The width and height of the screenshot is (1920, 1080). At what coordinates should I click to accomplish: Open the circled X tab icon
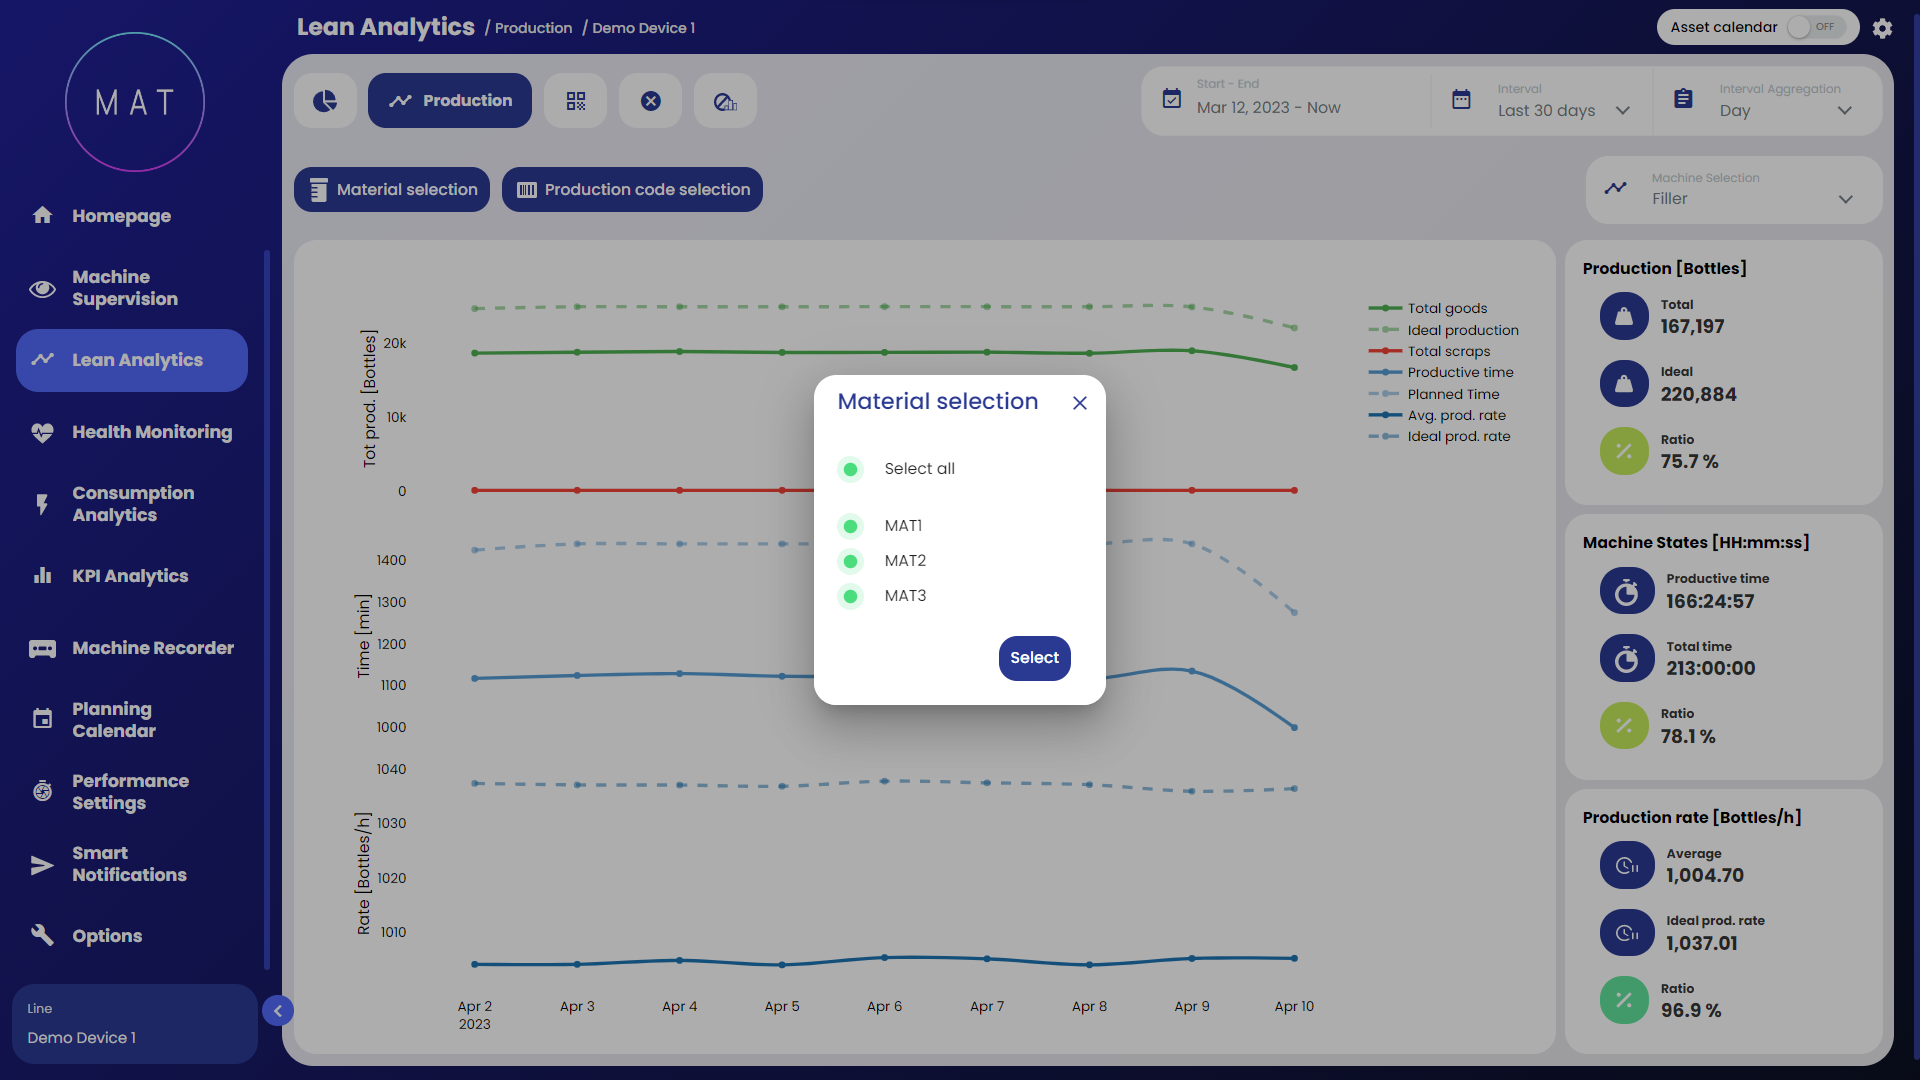[650, 101]
